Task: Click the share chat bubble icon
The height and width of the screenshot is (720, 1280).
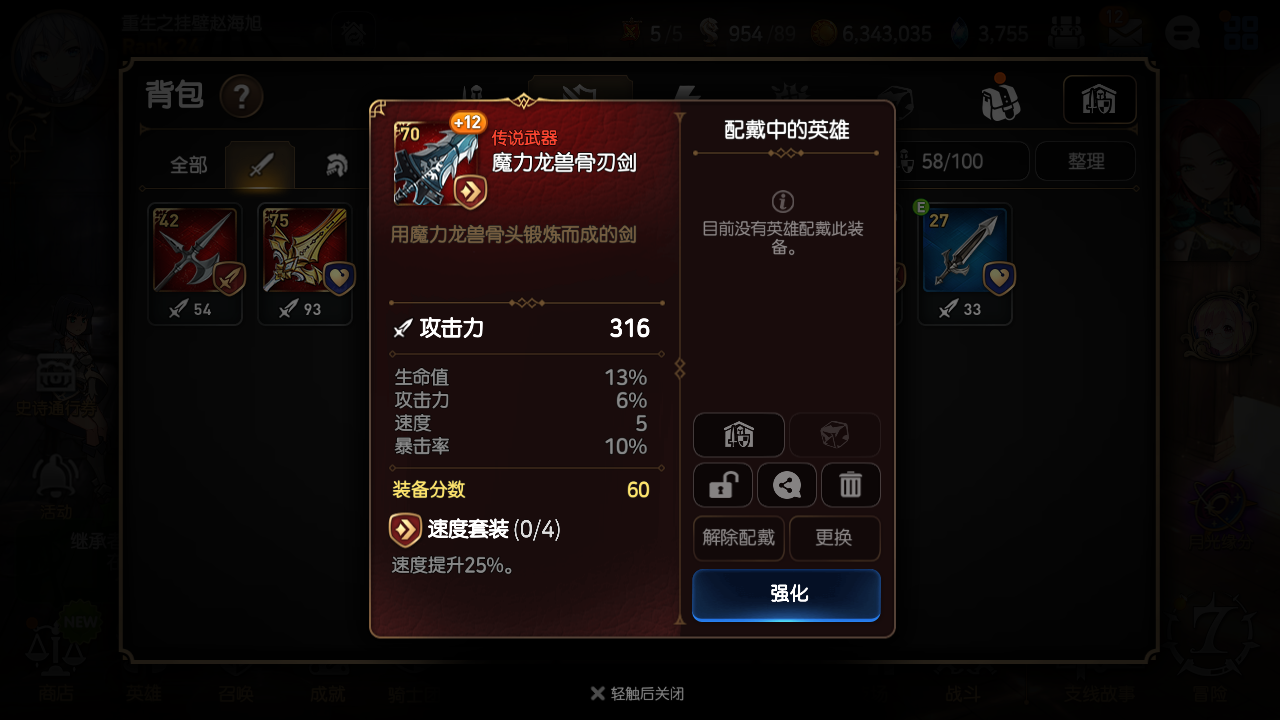Action: (787, 485)
